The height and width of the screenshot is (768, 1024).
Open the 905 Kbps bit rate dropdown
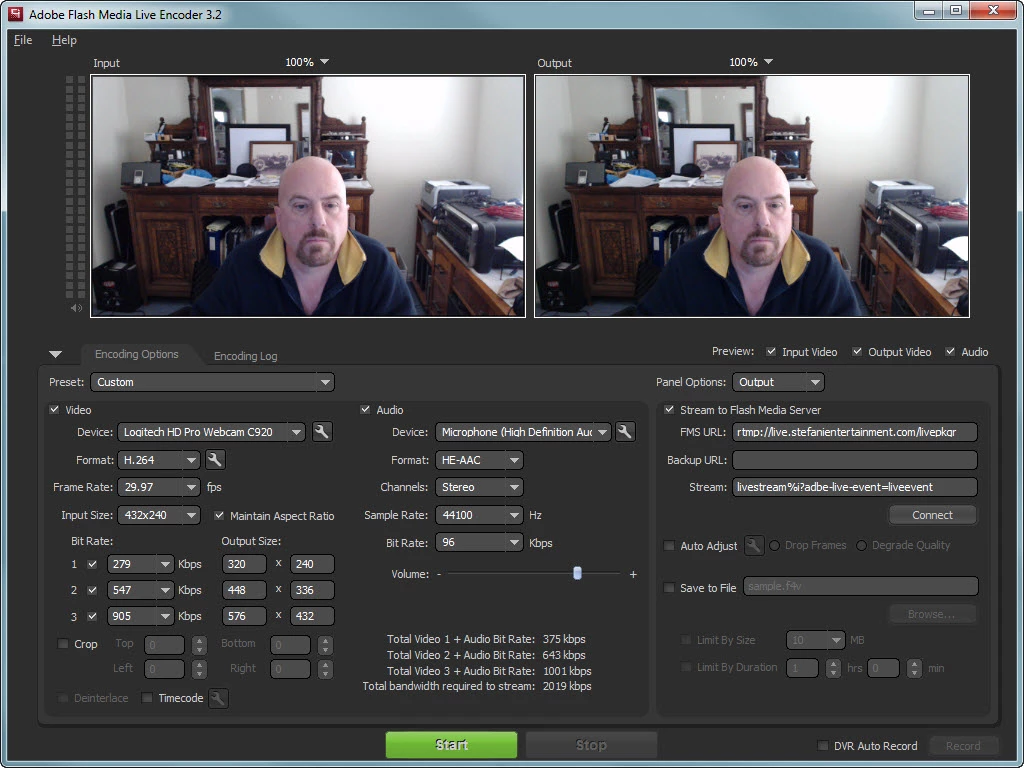click(140, 616)
